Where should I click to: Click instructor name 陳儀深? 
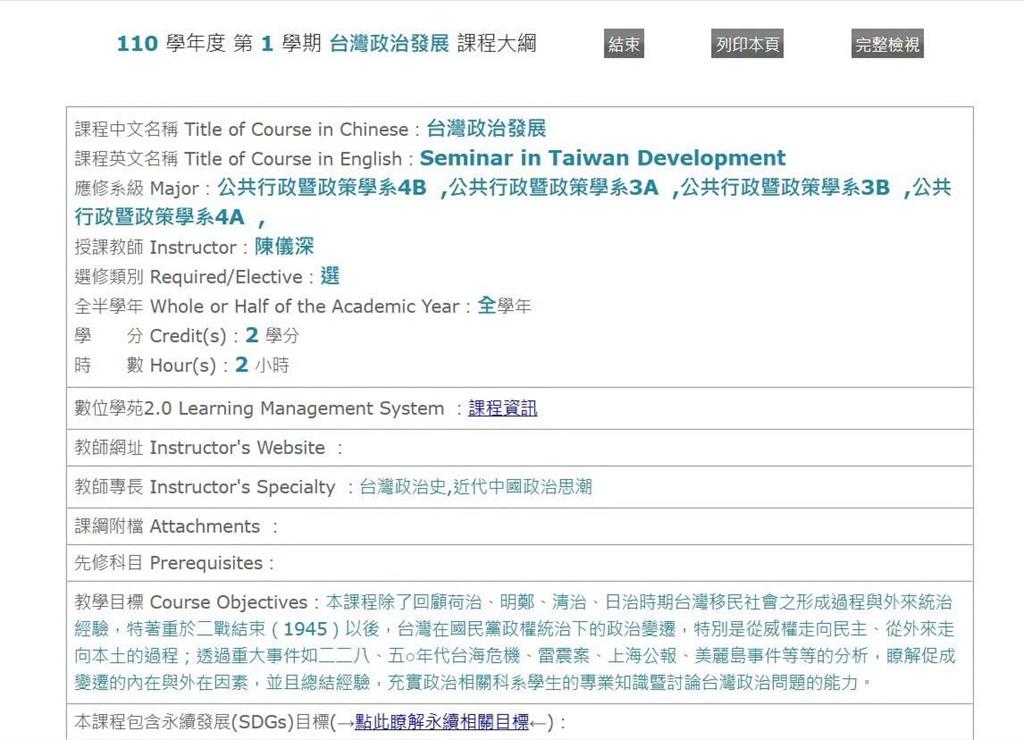[284, 246]
